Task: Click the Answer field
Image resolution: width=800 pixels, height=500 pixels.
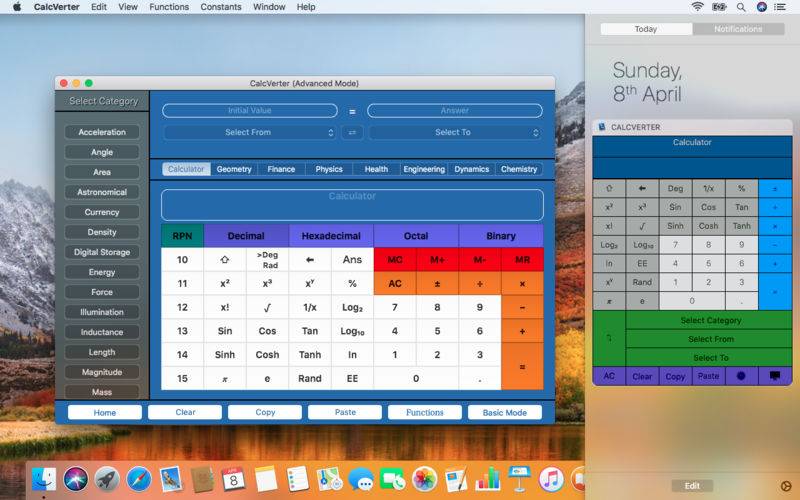Action: [455, 110]
